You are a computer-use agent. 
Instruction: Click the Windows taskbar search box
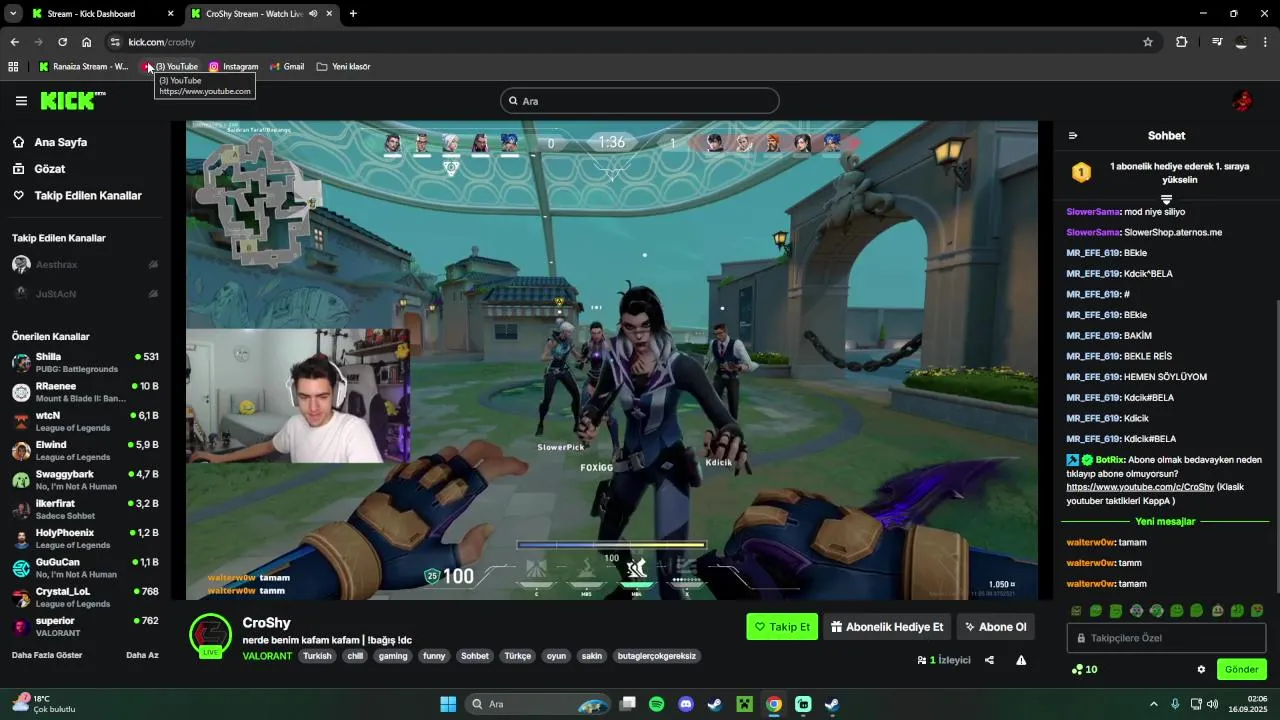[539, 704]
